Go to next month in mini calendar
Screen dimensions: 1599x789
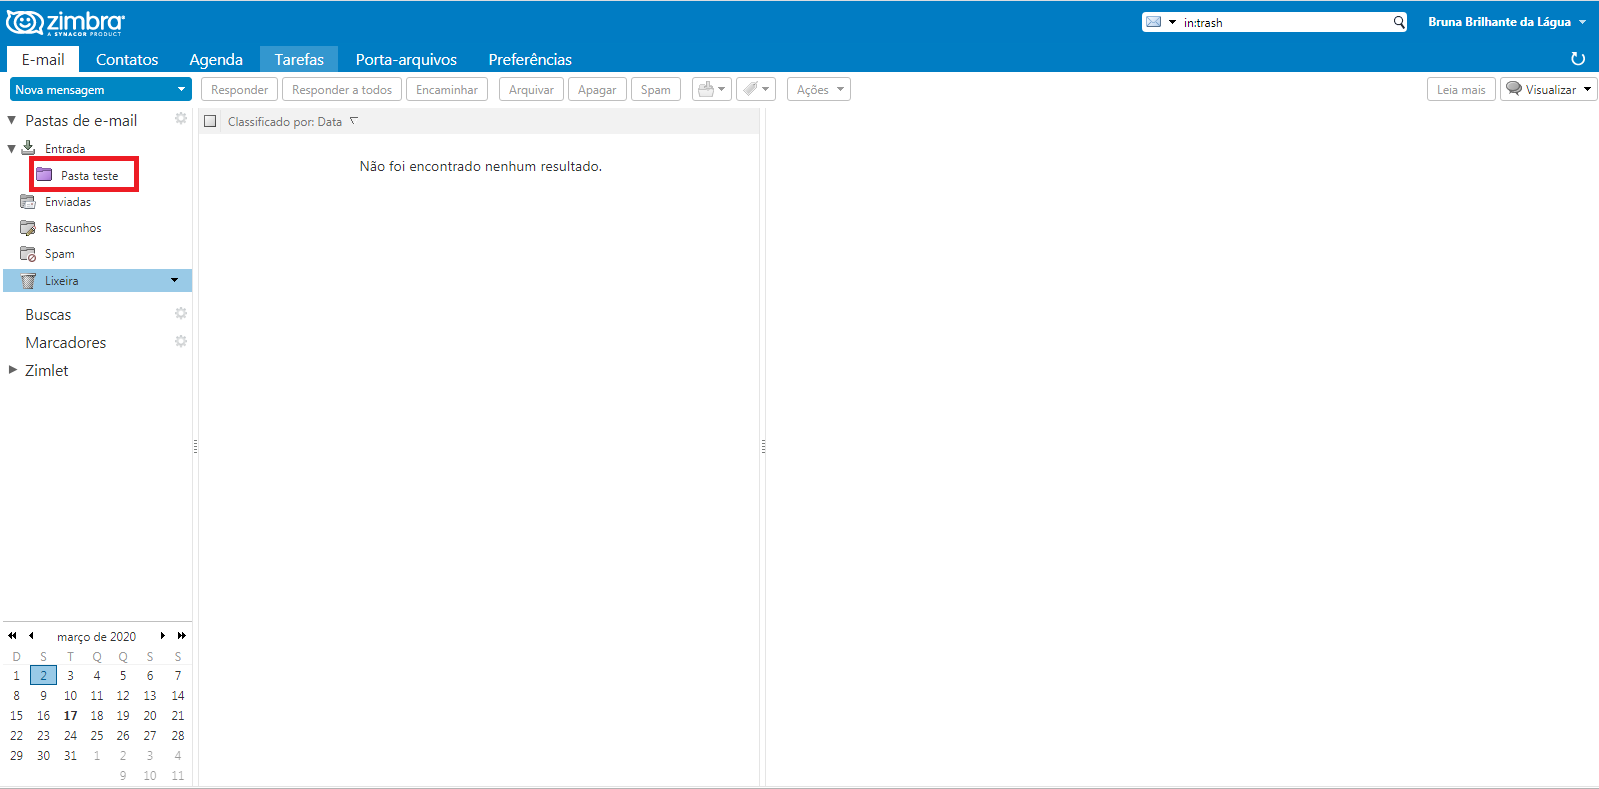[x=163, y=636]
